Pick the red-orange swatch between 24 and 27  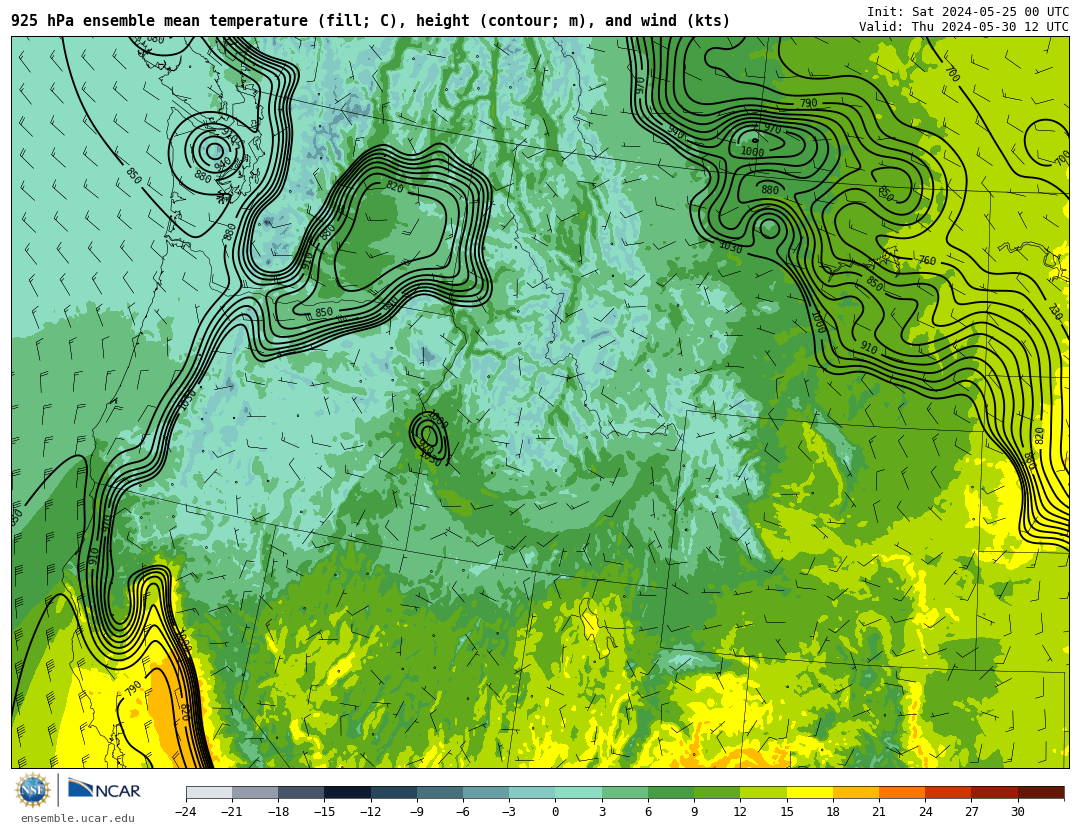[948, 792]
